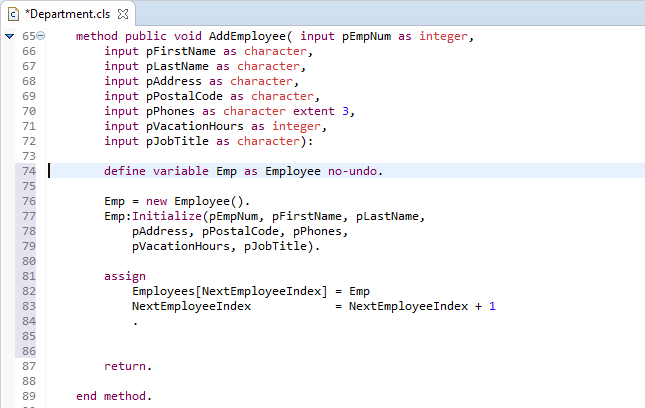Click the end method statement

[x=114, y=396]
